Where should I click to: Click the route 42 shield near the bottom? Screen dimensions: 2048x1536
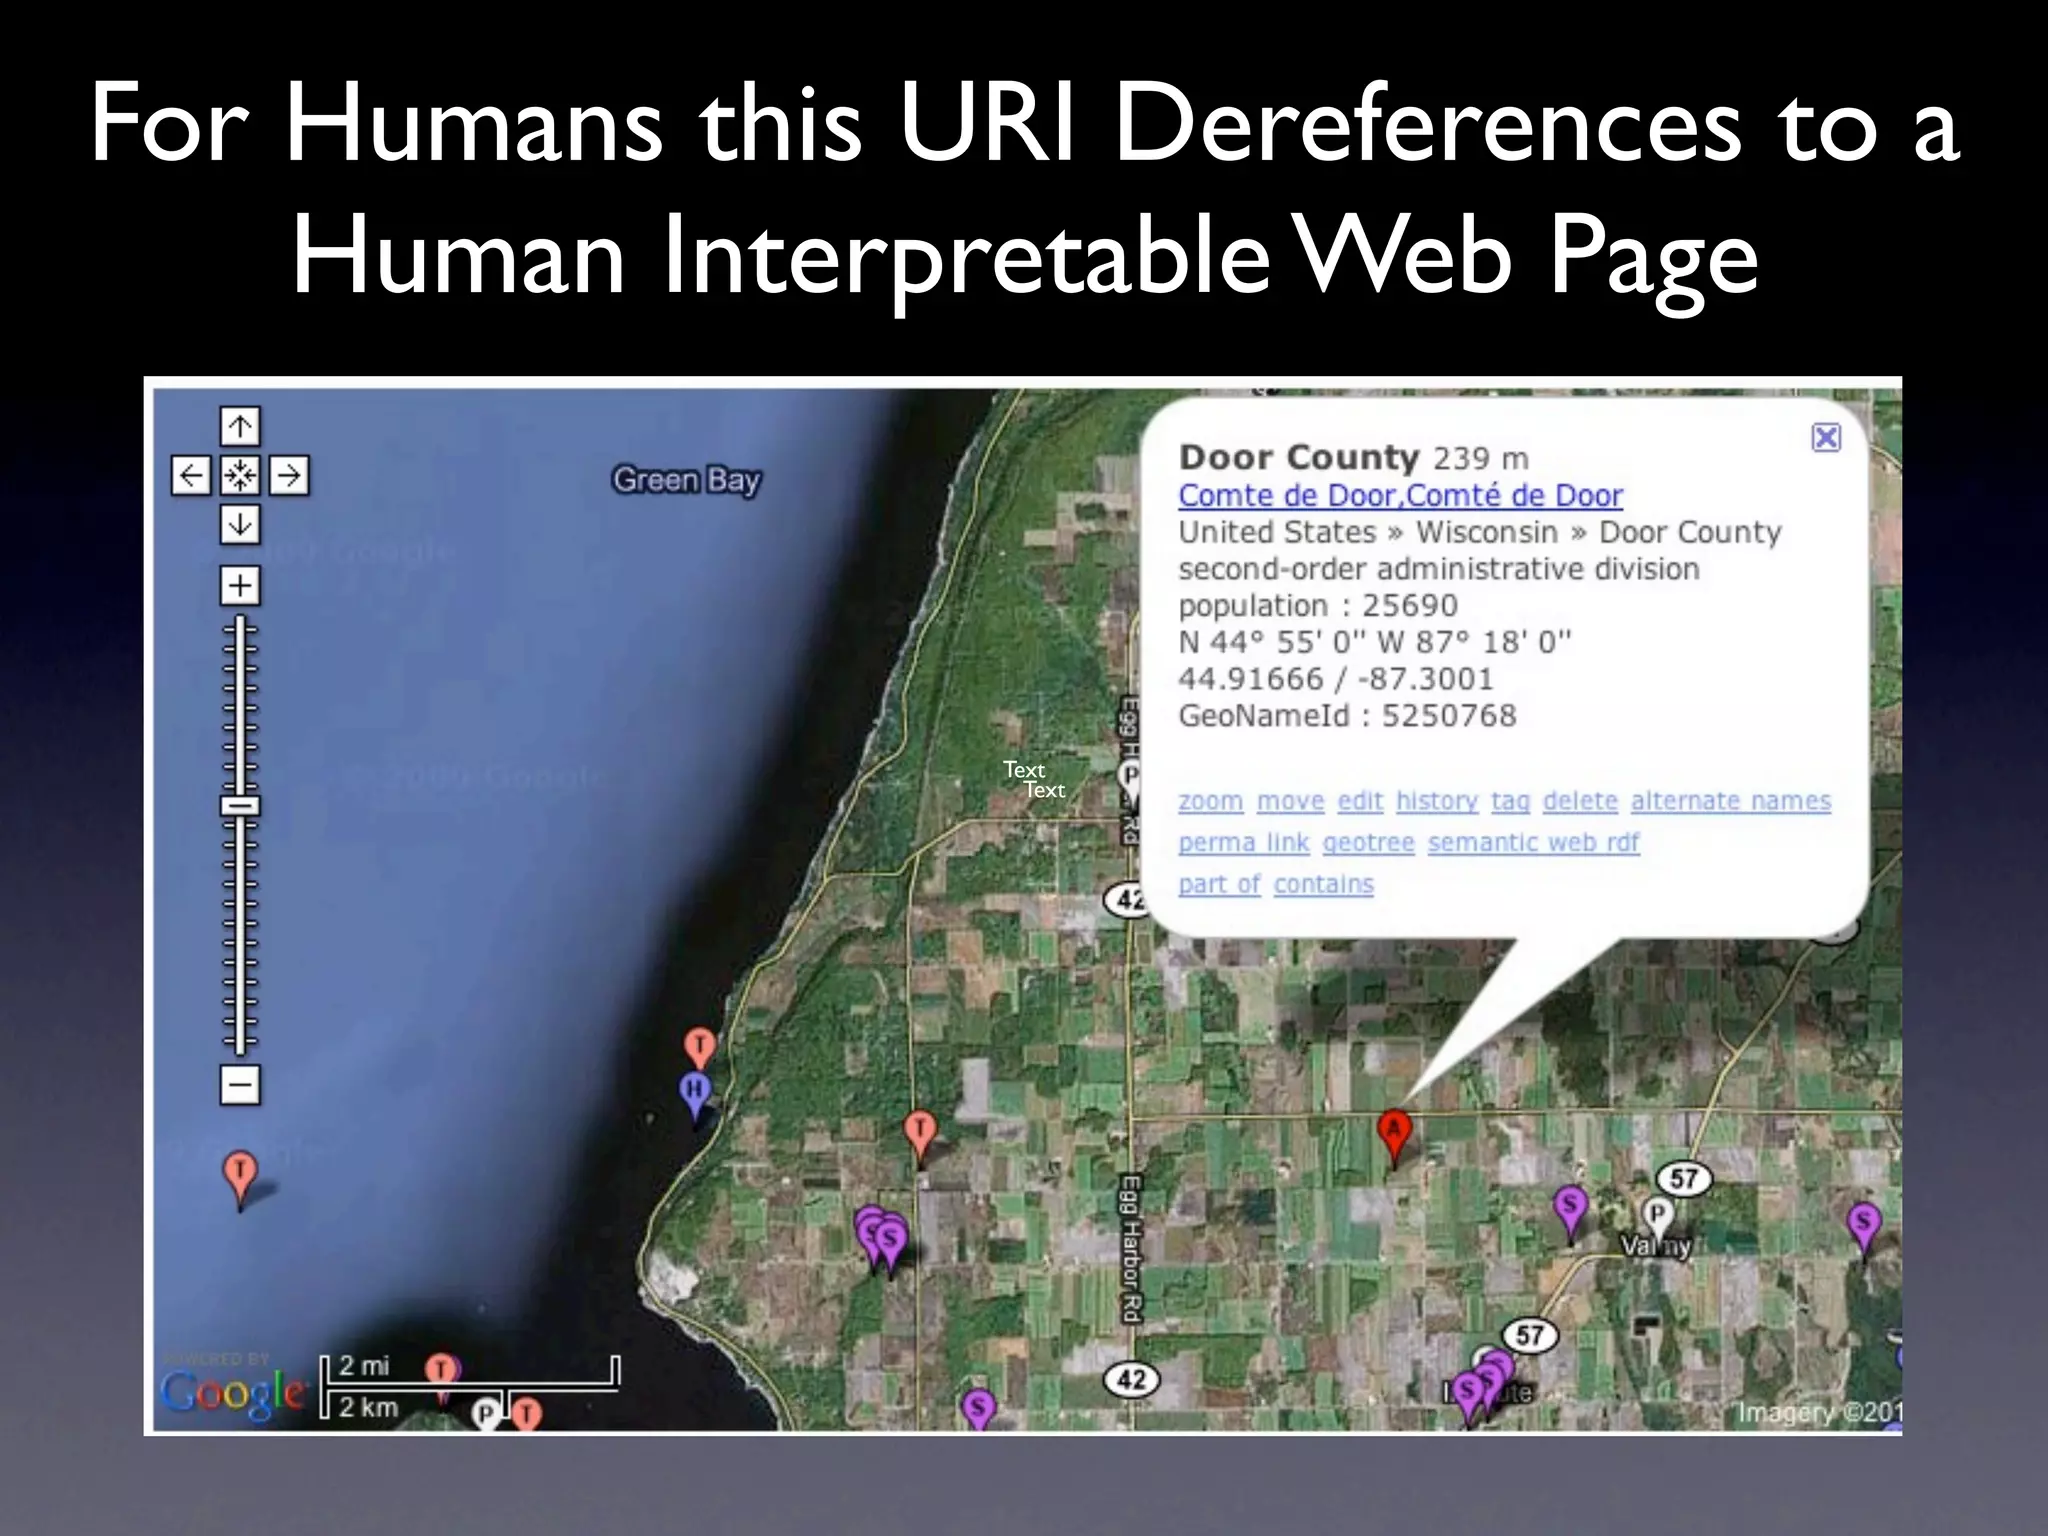click(x=1131, y=1380)
